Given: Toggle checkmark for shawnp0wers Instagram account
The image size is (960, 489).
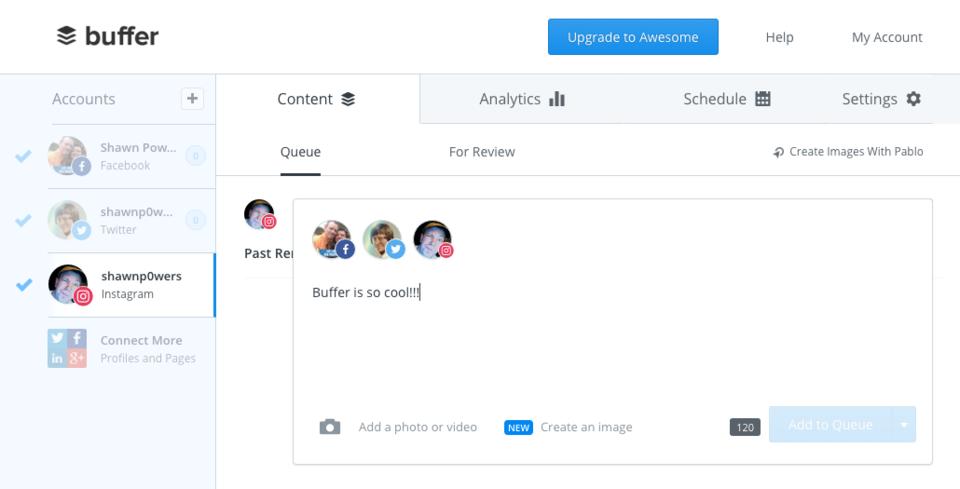Looking at the screenshot, I should coord(23,284).
